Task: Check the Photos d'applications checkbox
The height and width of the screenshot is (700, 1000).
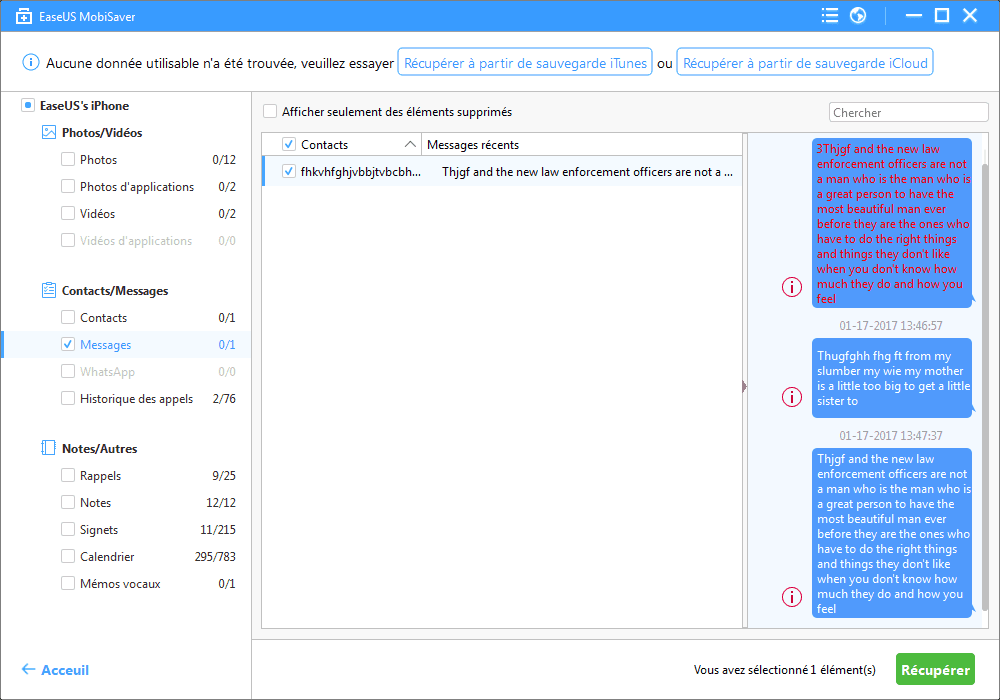Action: tap(68, 186)
